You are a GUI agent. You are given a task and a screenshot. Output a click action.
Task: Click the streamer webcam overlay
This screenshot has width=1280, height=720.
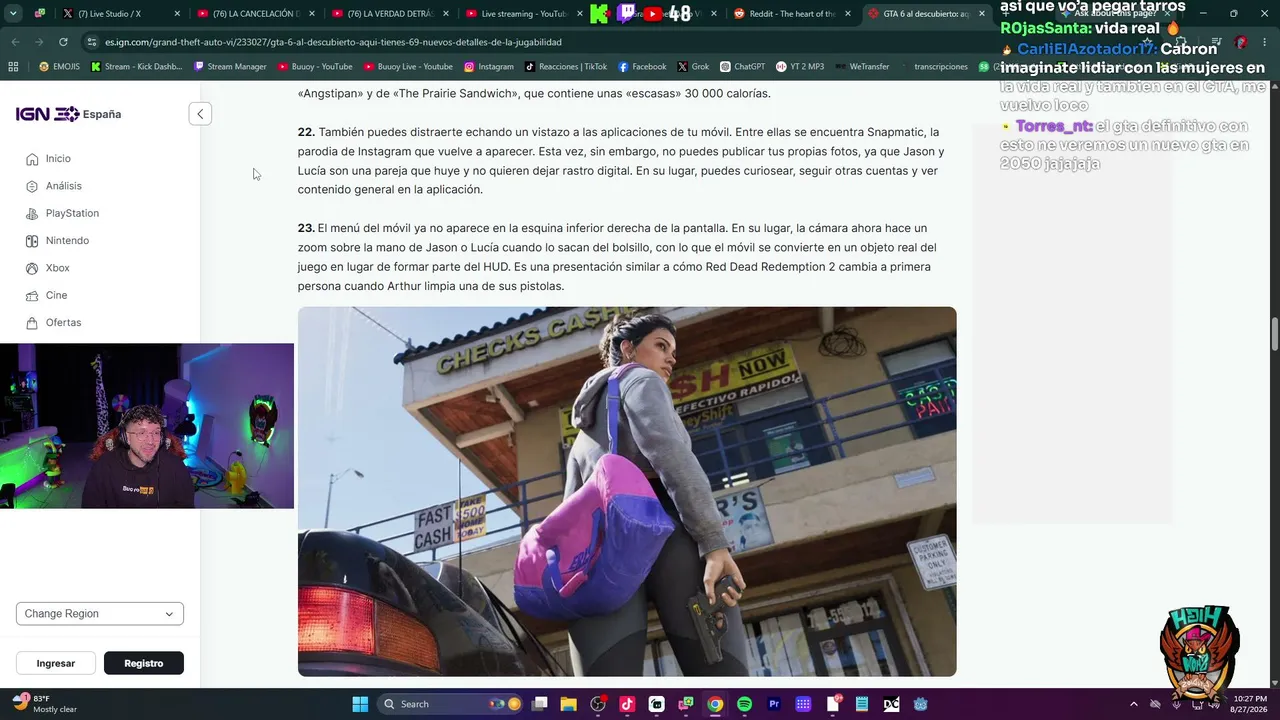click(147, 426)
